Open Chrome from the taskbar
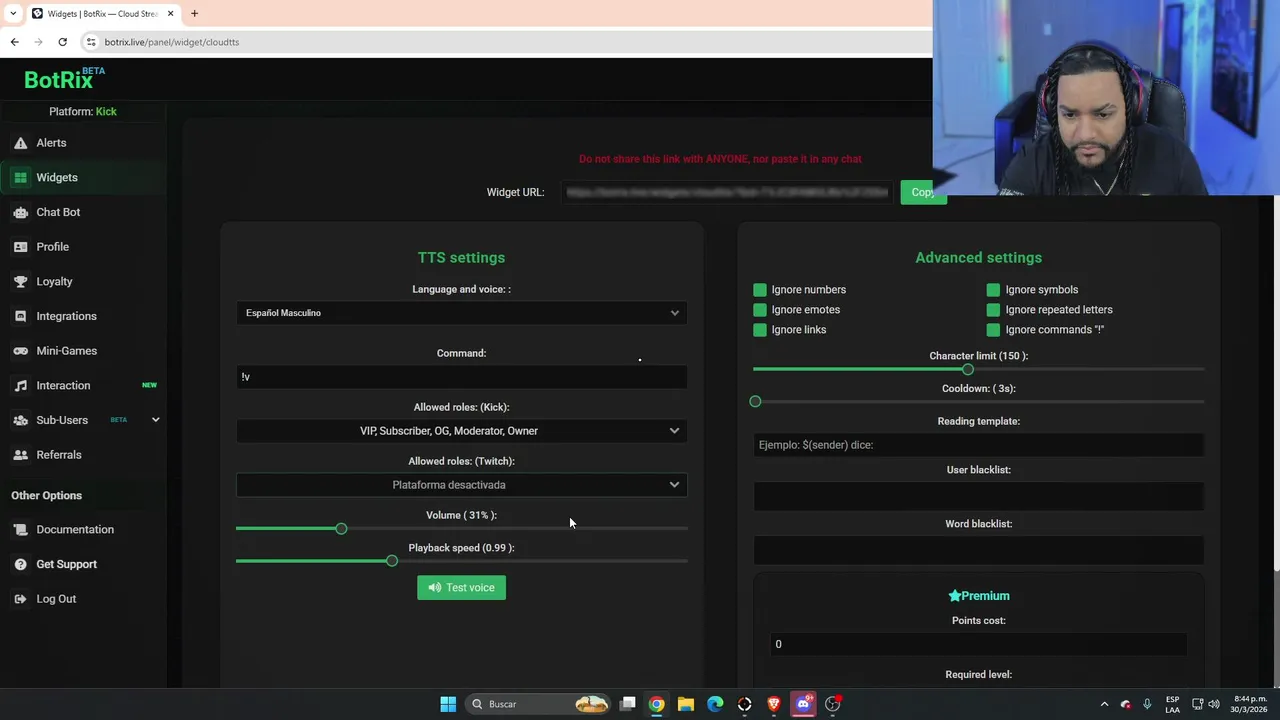Image resolution: width=1280 pixels, height=720 pixels. pyautogui.click(x=656, y=704)
